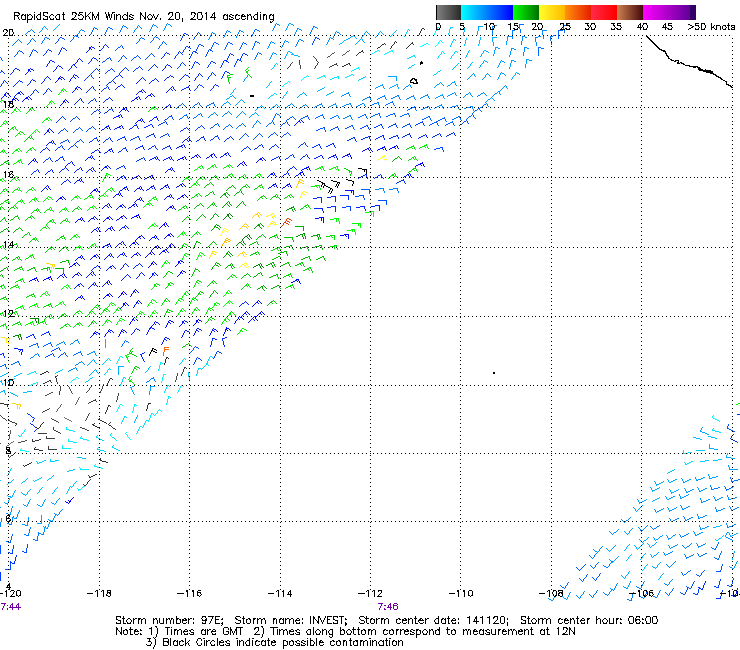Image resolution: width=740 pixels, height=650 pixels.
Task: Click the longitude label '-118'
Action: 99,593
